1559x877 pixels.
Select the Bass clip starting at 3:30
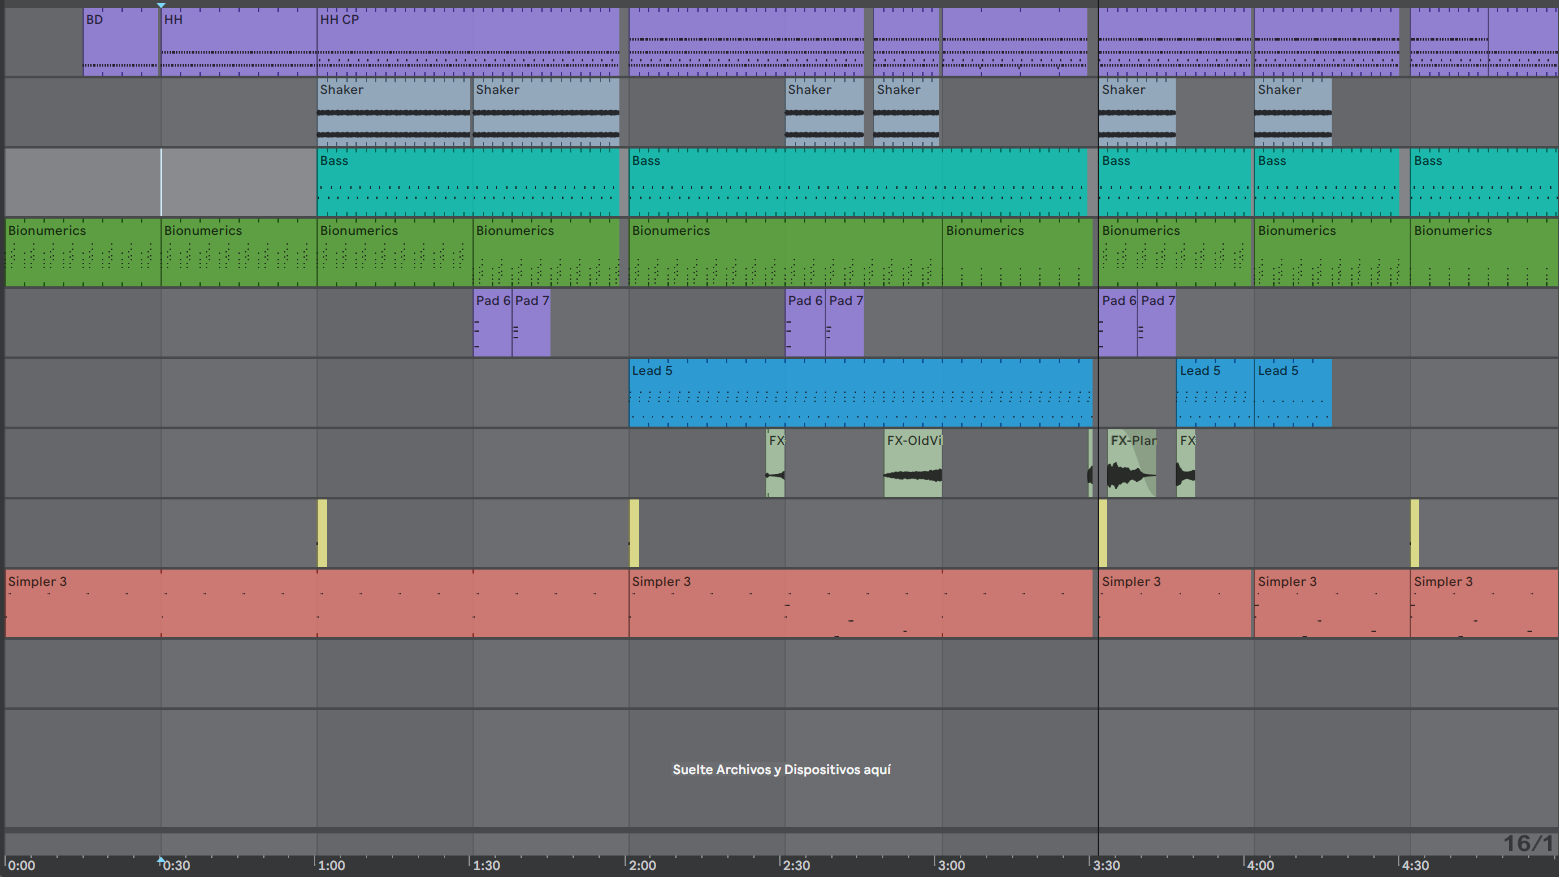click(1175, 183)
